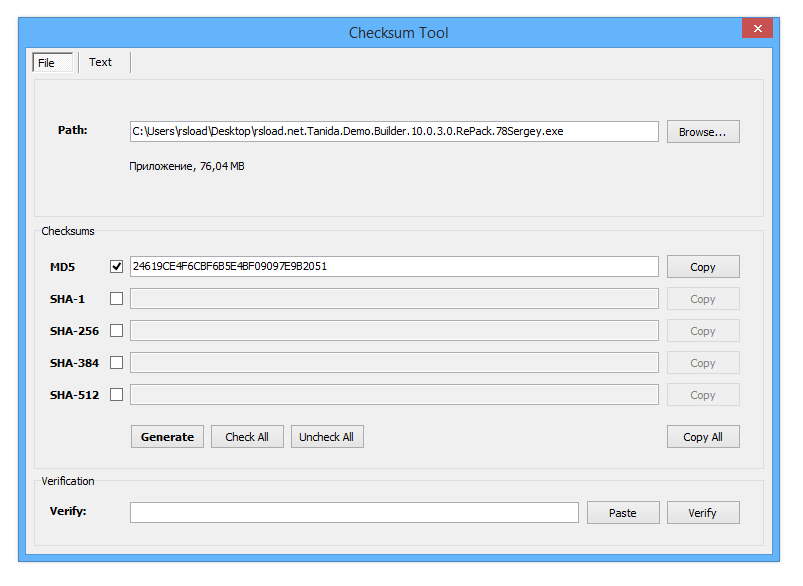Click the Copy All button

pyautogui.click(x=703, y=436)
